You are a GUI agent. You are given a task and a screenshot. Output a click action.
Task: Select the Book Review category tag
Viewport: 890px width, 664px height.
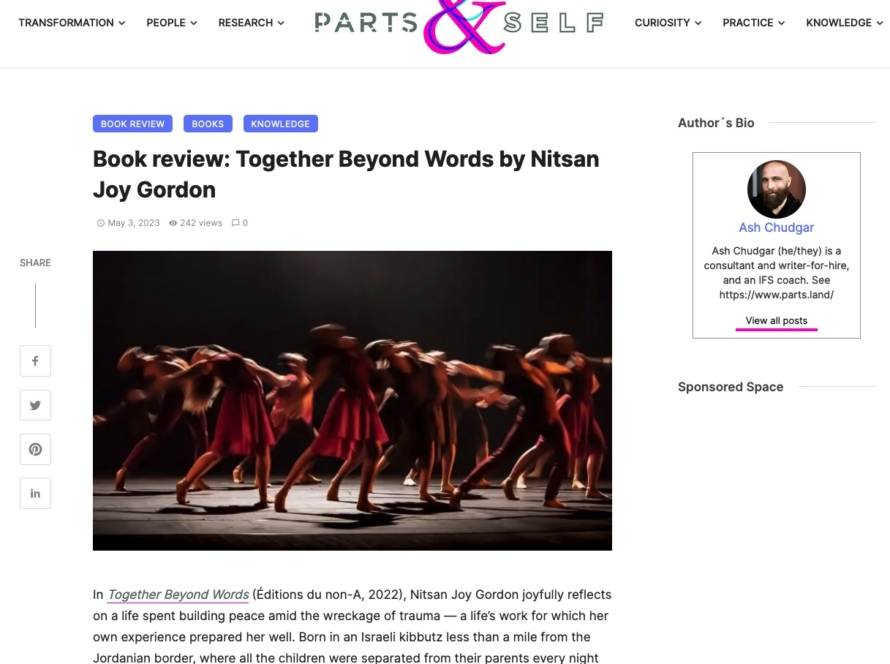[x=133, y=124]
